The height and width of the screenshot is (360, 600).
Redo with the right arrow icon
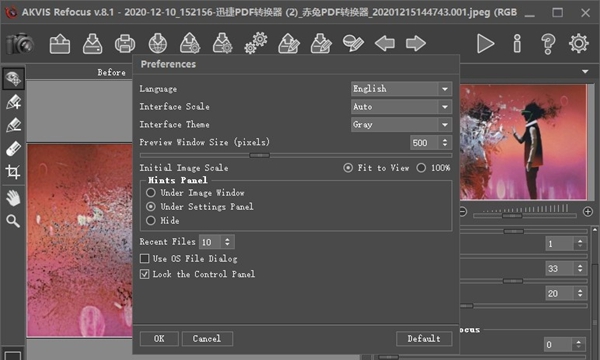(416, 43)
